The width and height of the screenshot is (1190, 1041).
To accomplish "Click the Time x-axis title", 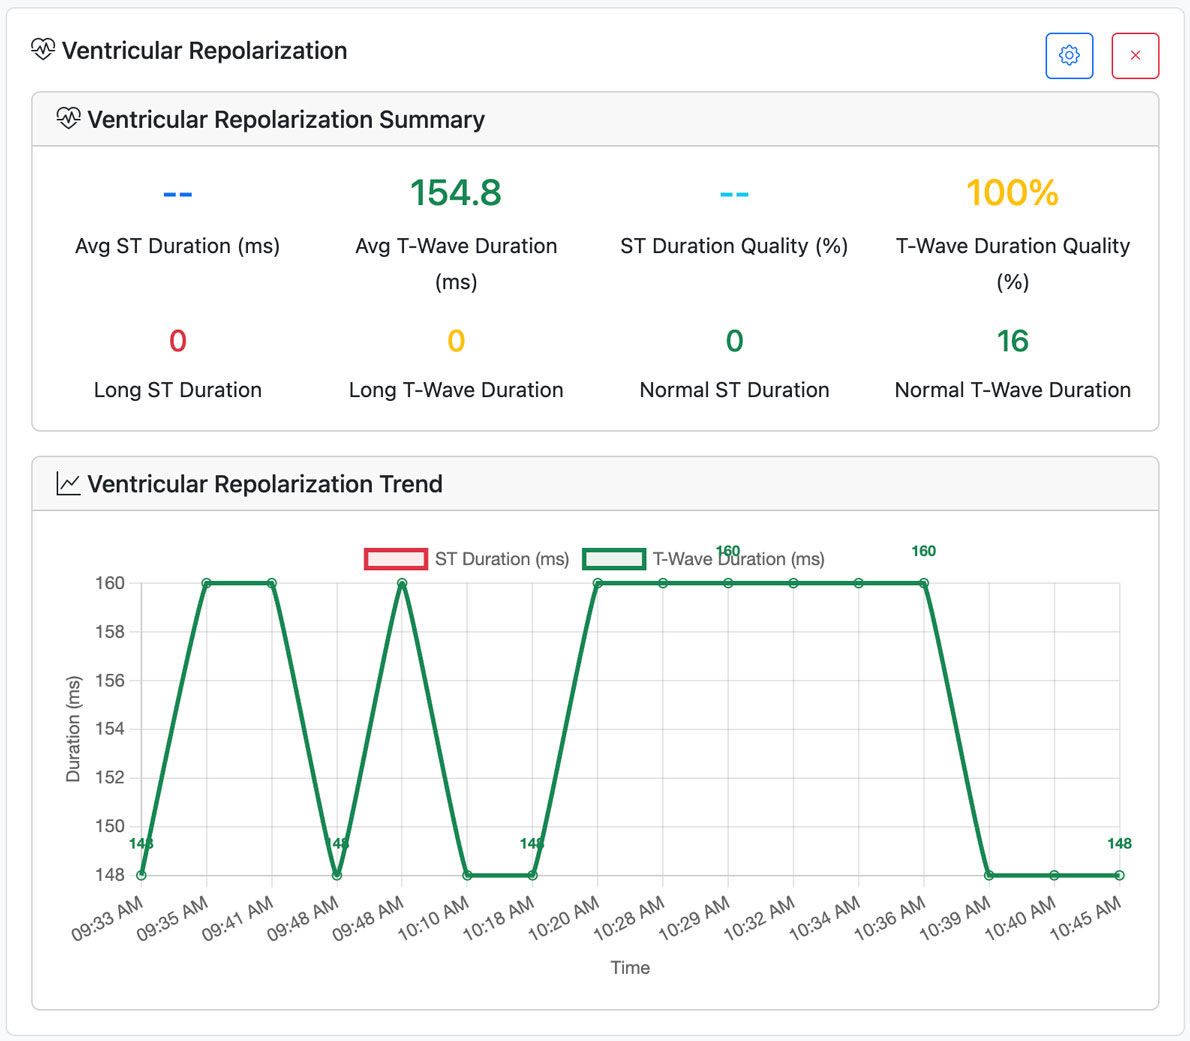I will pyautogui.click(x=630, y=967).
